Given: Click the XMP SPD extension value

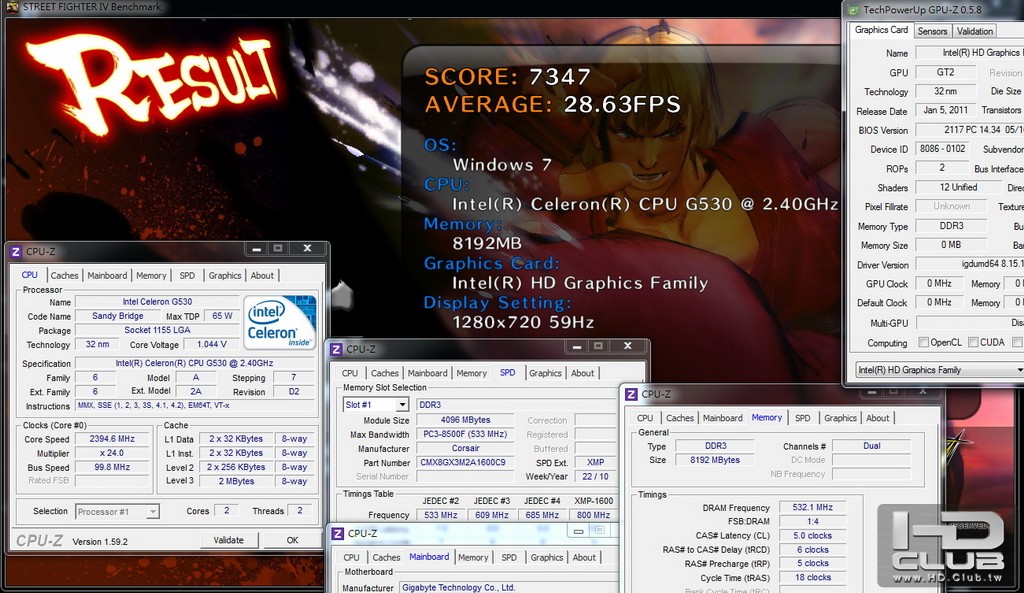Looking at the screenshot, I should coord(595,463).
